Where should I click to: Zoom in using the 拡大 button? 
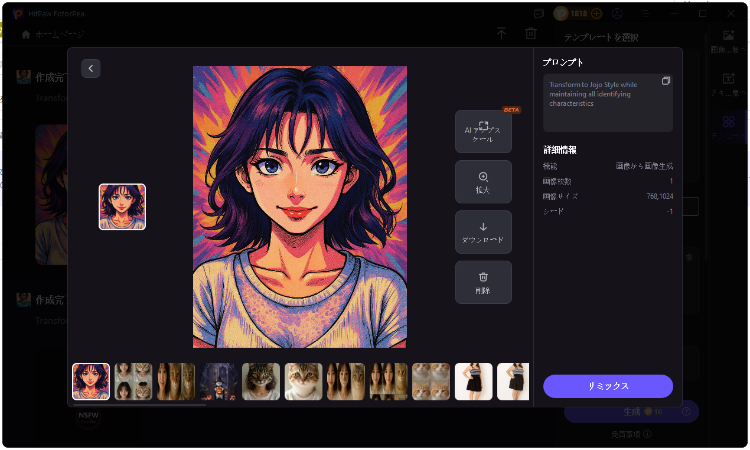tap(483, 182)
